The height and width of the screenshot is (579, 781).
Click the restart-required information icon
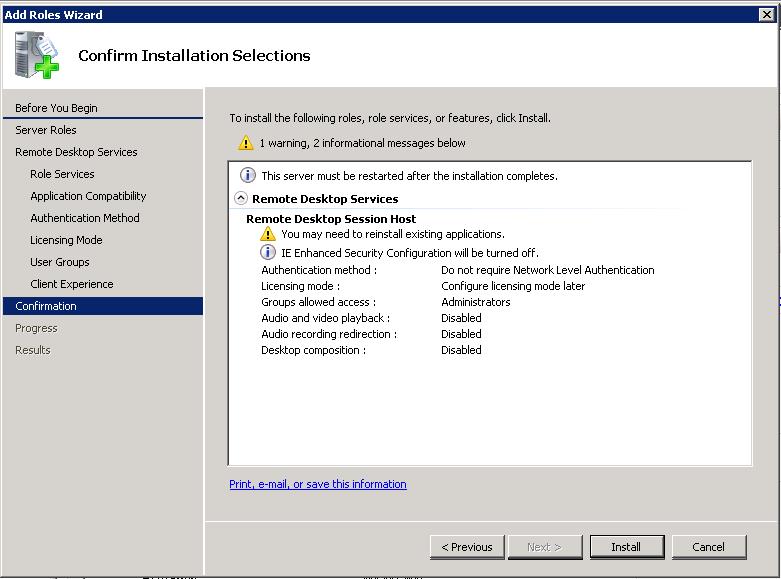click(248, 175)
